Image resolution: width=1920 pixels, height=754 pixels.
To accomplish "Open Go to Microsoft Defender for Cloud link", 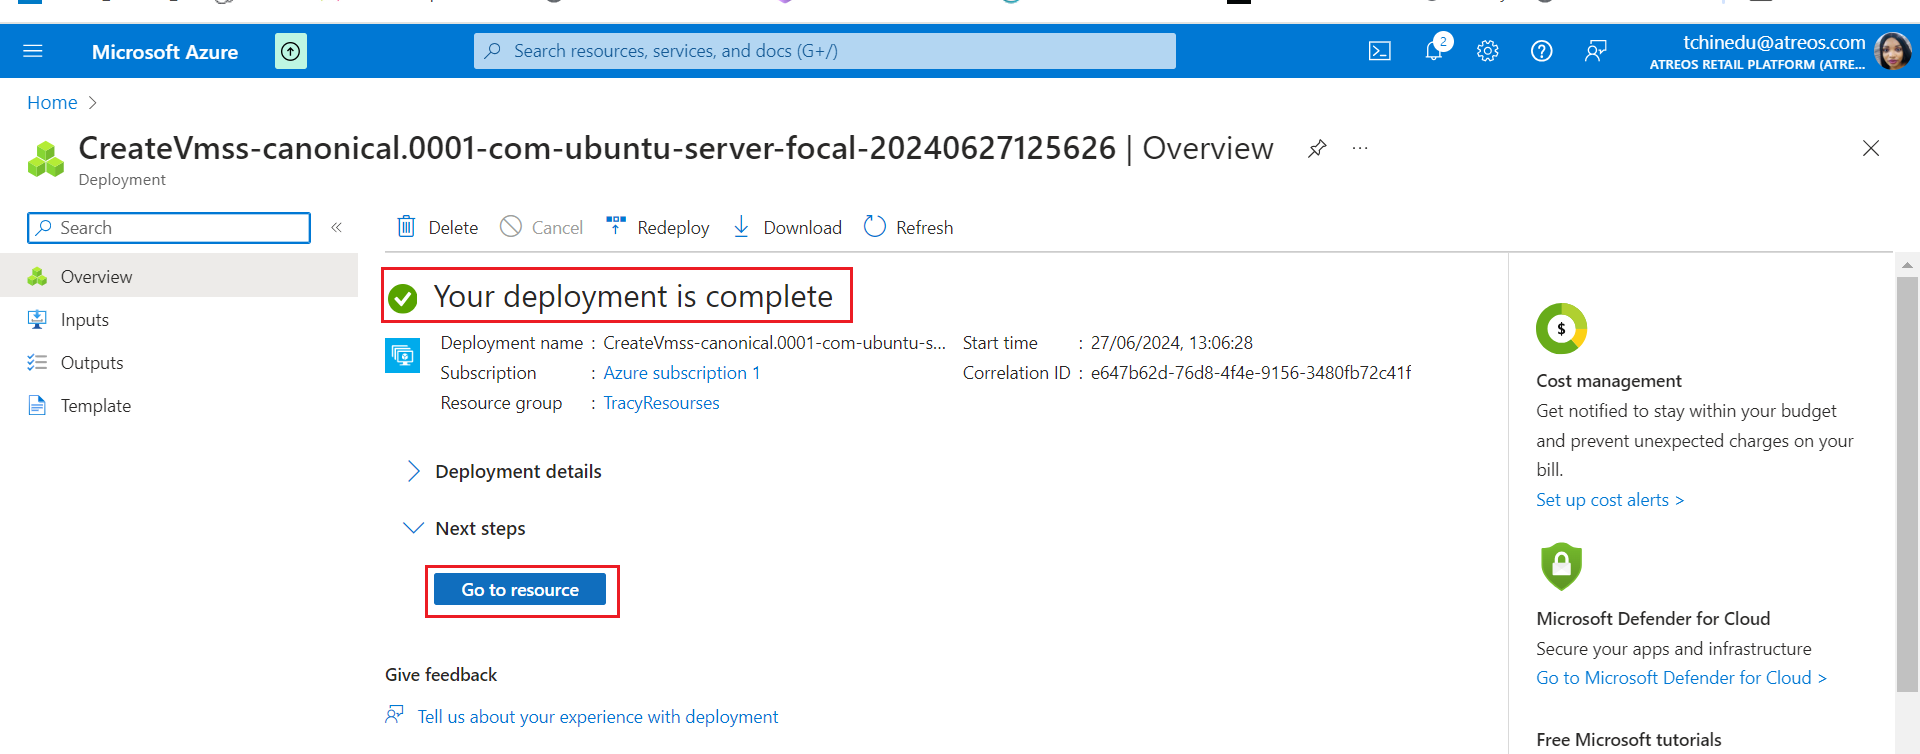I will [x=1681, y=678].
